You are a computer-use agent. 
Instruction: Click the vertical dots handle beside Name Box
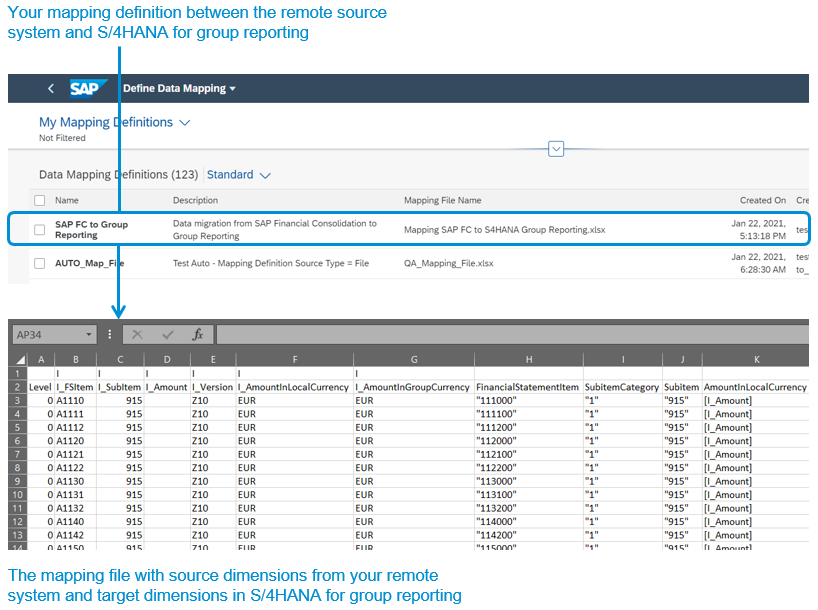[x=110, y=334]
